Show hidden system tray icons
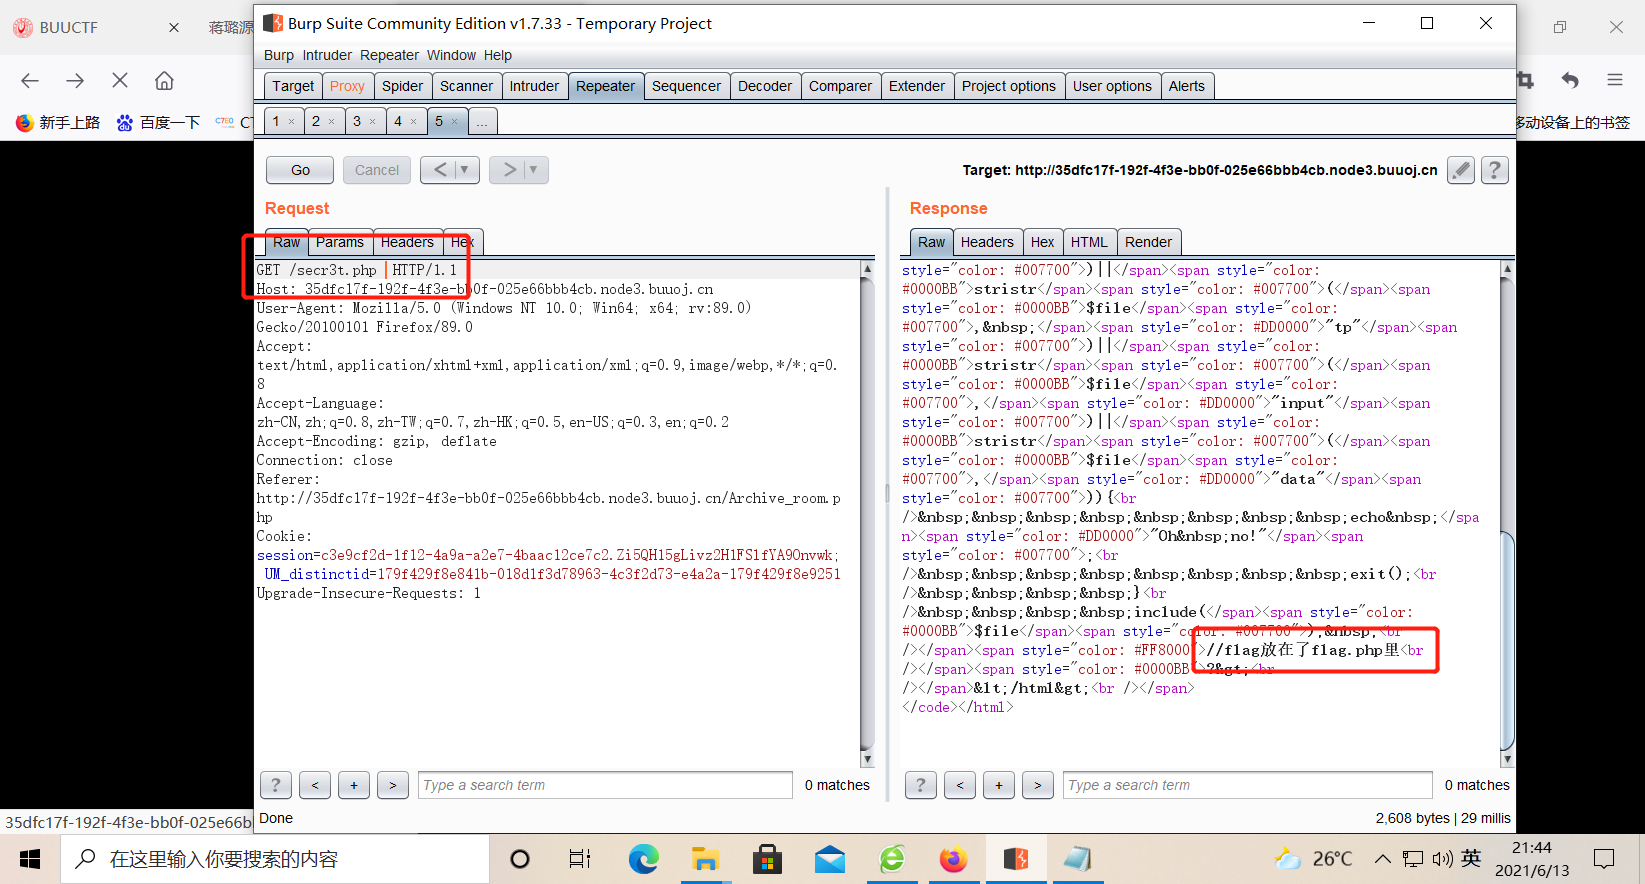 point(1382,859)
